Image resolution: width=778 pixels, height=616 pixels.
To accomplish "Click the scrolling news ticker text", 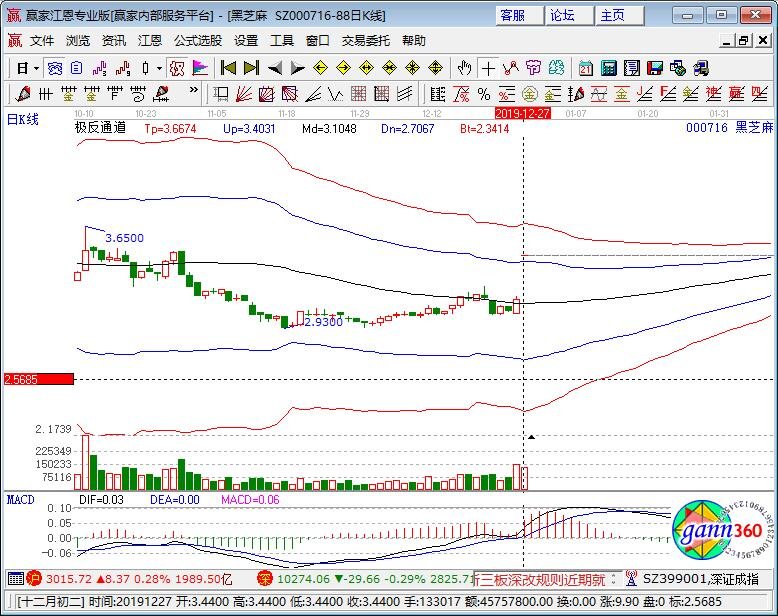I will [x=541, y=579].
